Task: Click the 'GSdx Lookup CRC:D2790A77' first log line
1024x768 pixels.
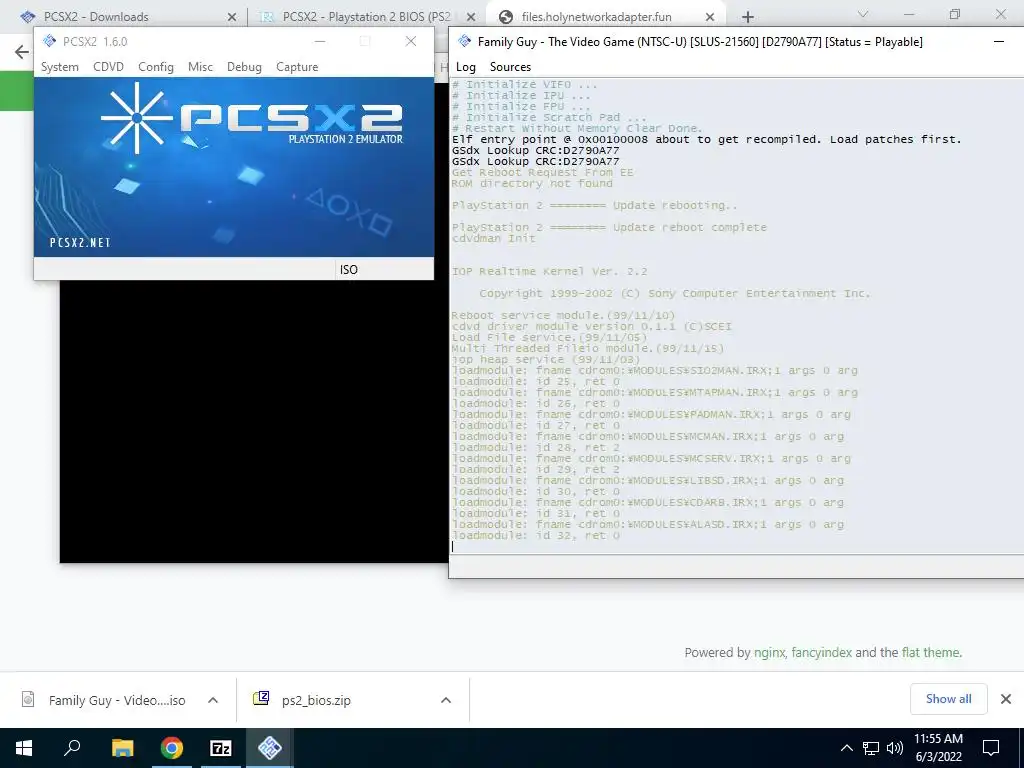Action: (x=536, y=150)
